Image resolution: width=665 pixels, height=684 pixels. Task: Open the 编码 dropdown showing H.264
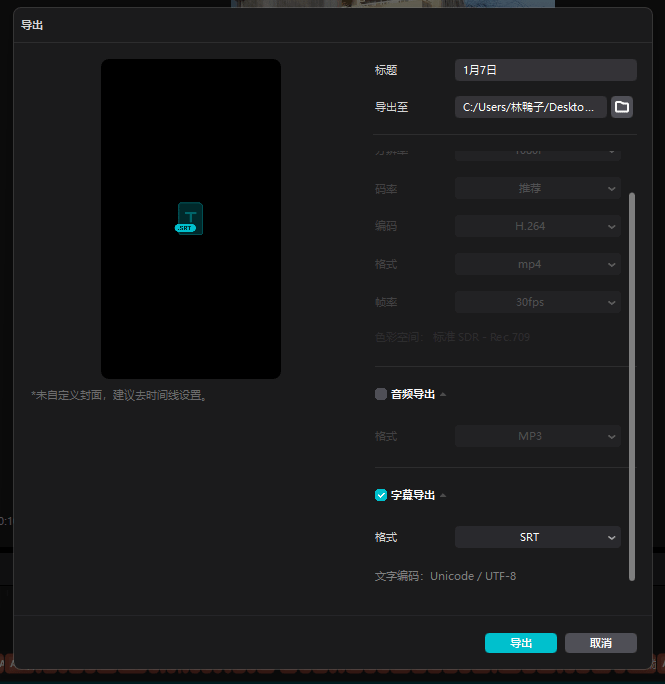pos(538,226)
